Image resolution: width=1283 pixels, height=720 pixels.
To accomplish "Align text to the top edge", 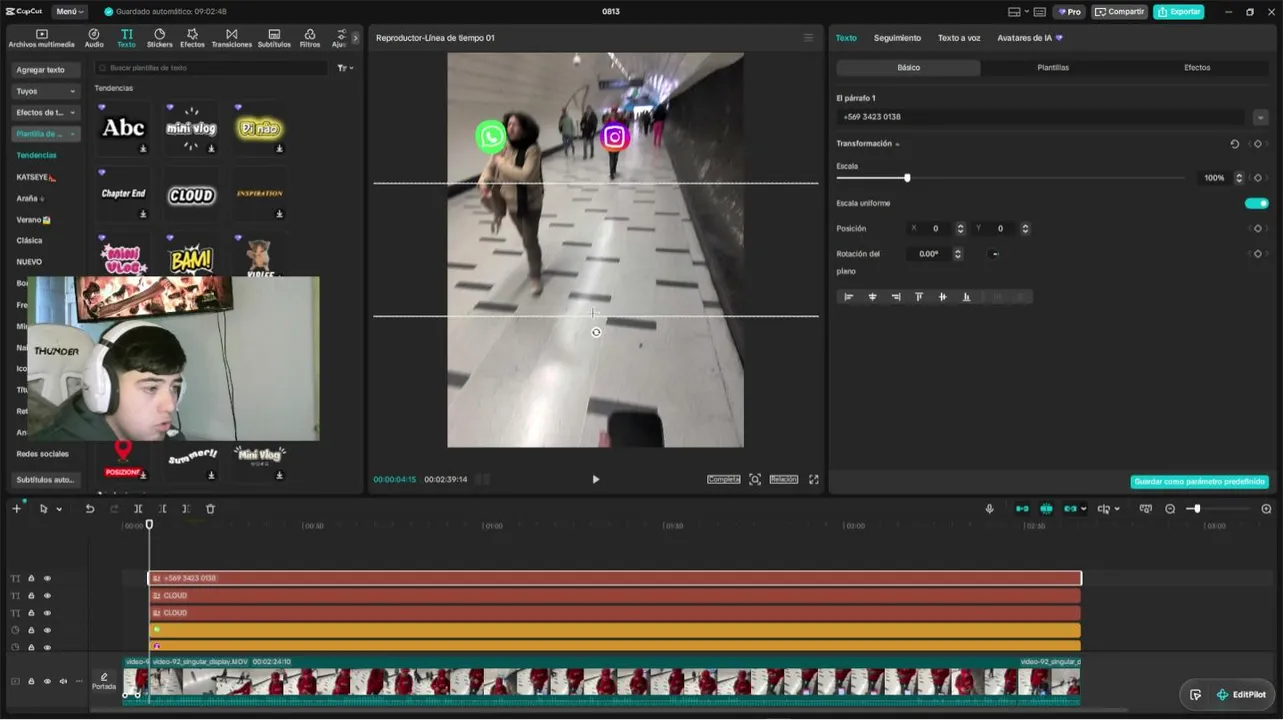I will (x=919, y=297).
